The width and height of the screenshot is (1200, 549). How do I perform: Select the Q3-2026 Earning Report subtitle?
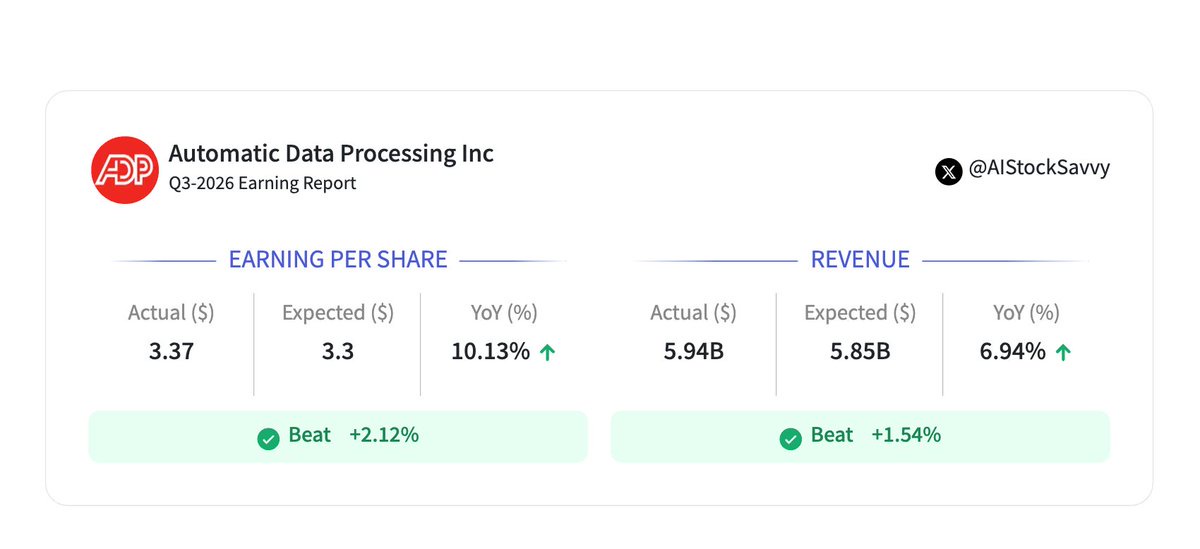point(262,183)
